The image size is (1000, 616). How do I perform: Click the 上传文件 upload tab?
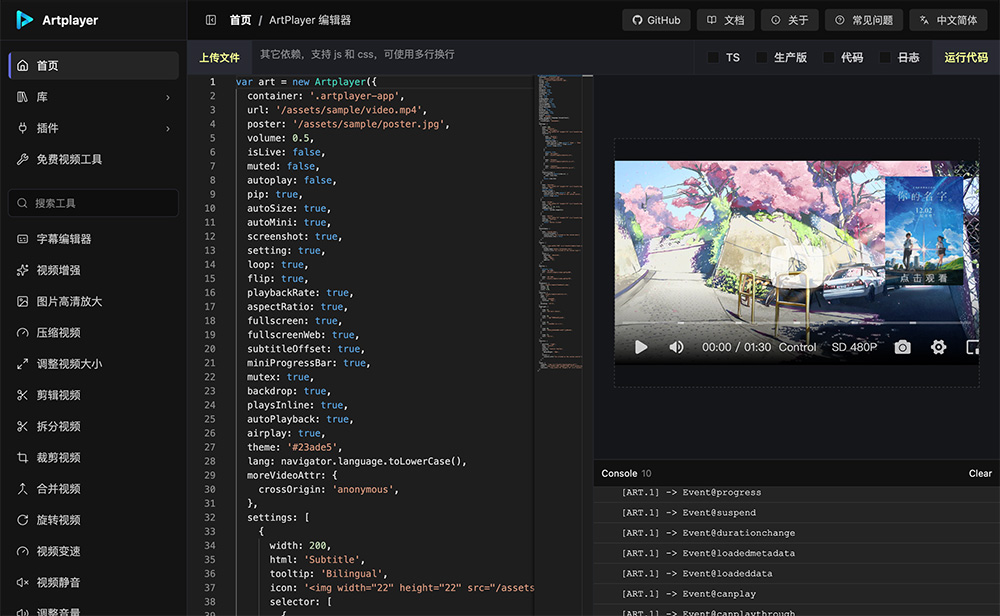[219, 57]
